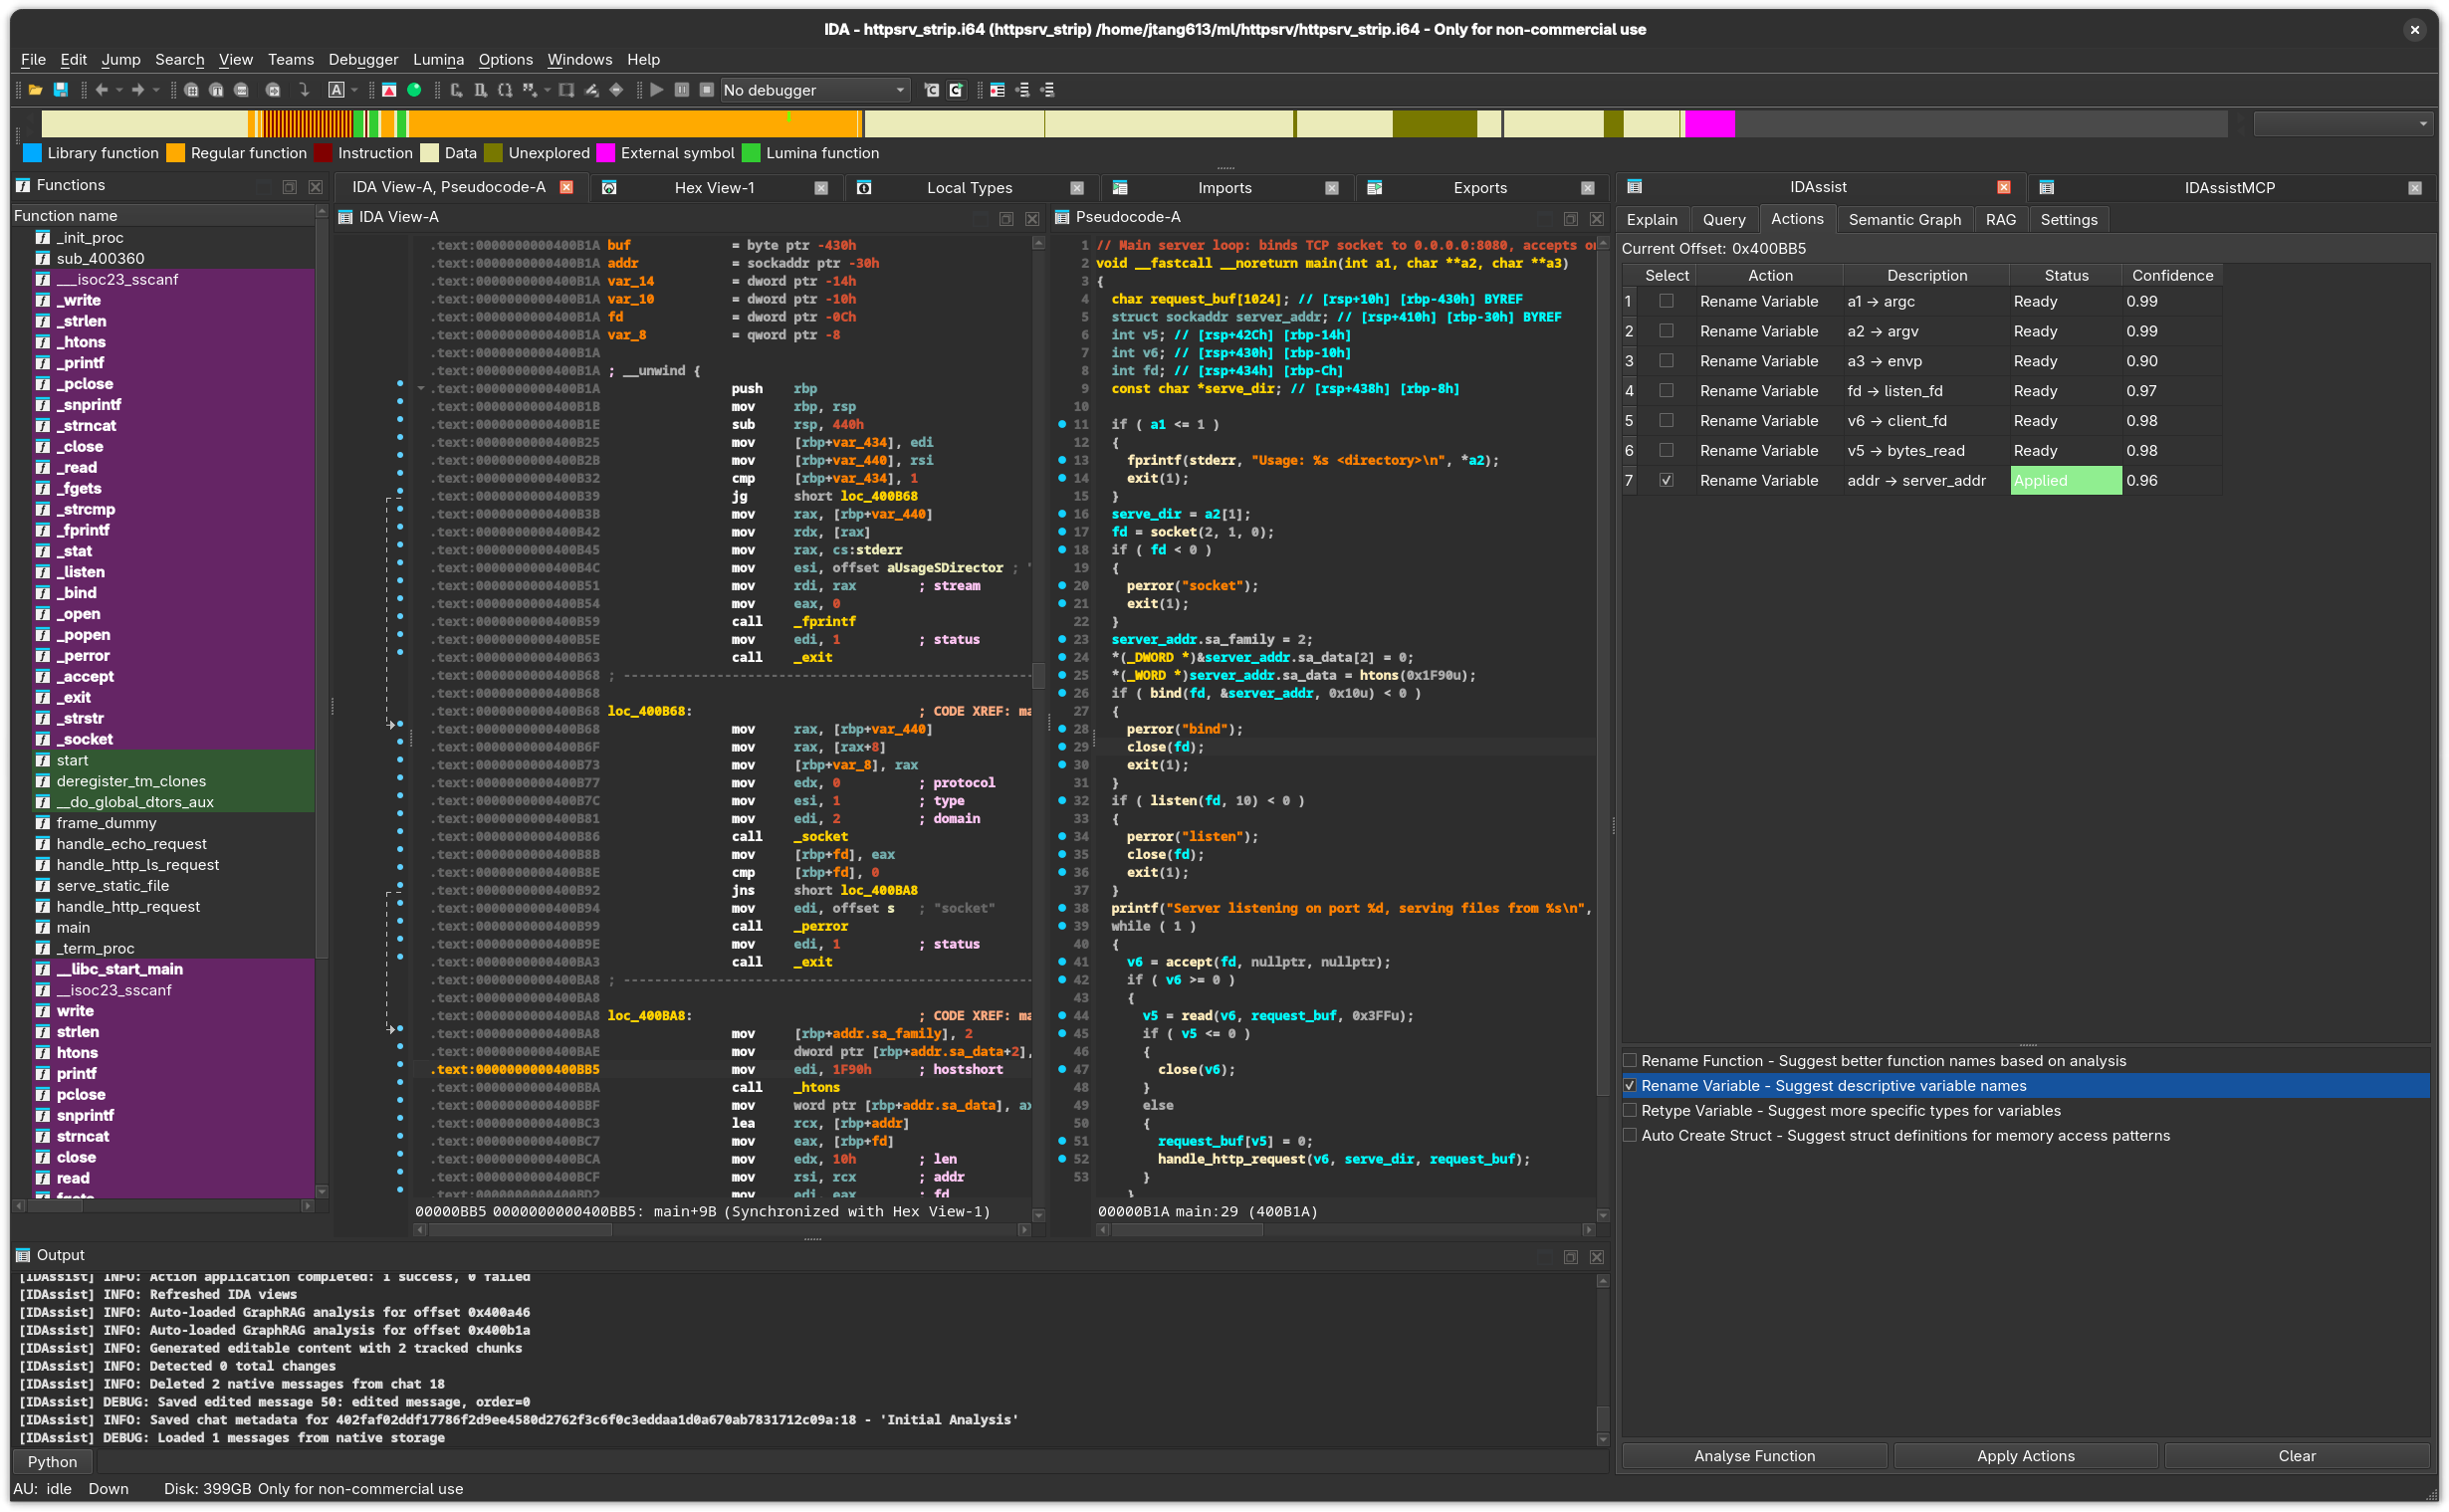Viewport: 2449px width, 1512px height.
Task: Navigate forward with the forward arrow icon
Action: coord(137,90)
